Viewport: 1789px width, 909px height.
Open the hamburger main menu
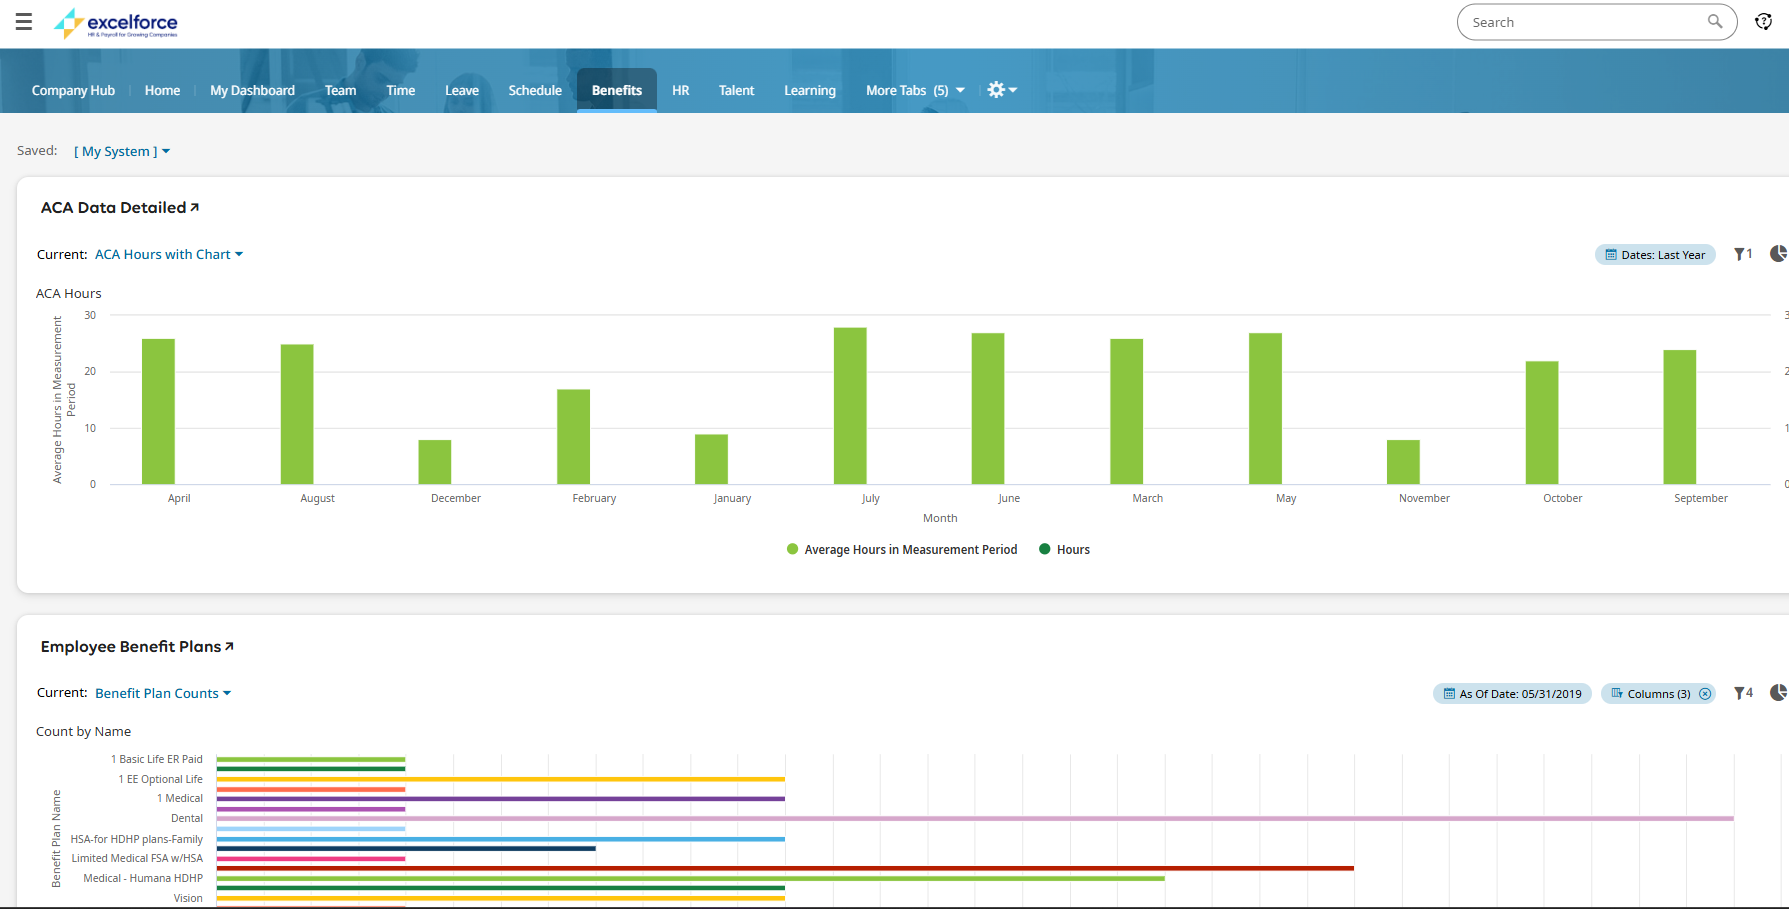click(x=24, y=22)
